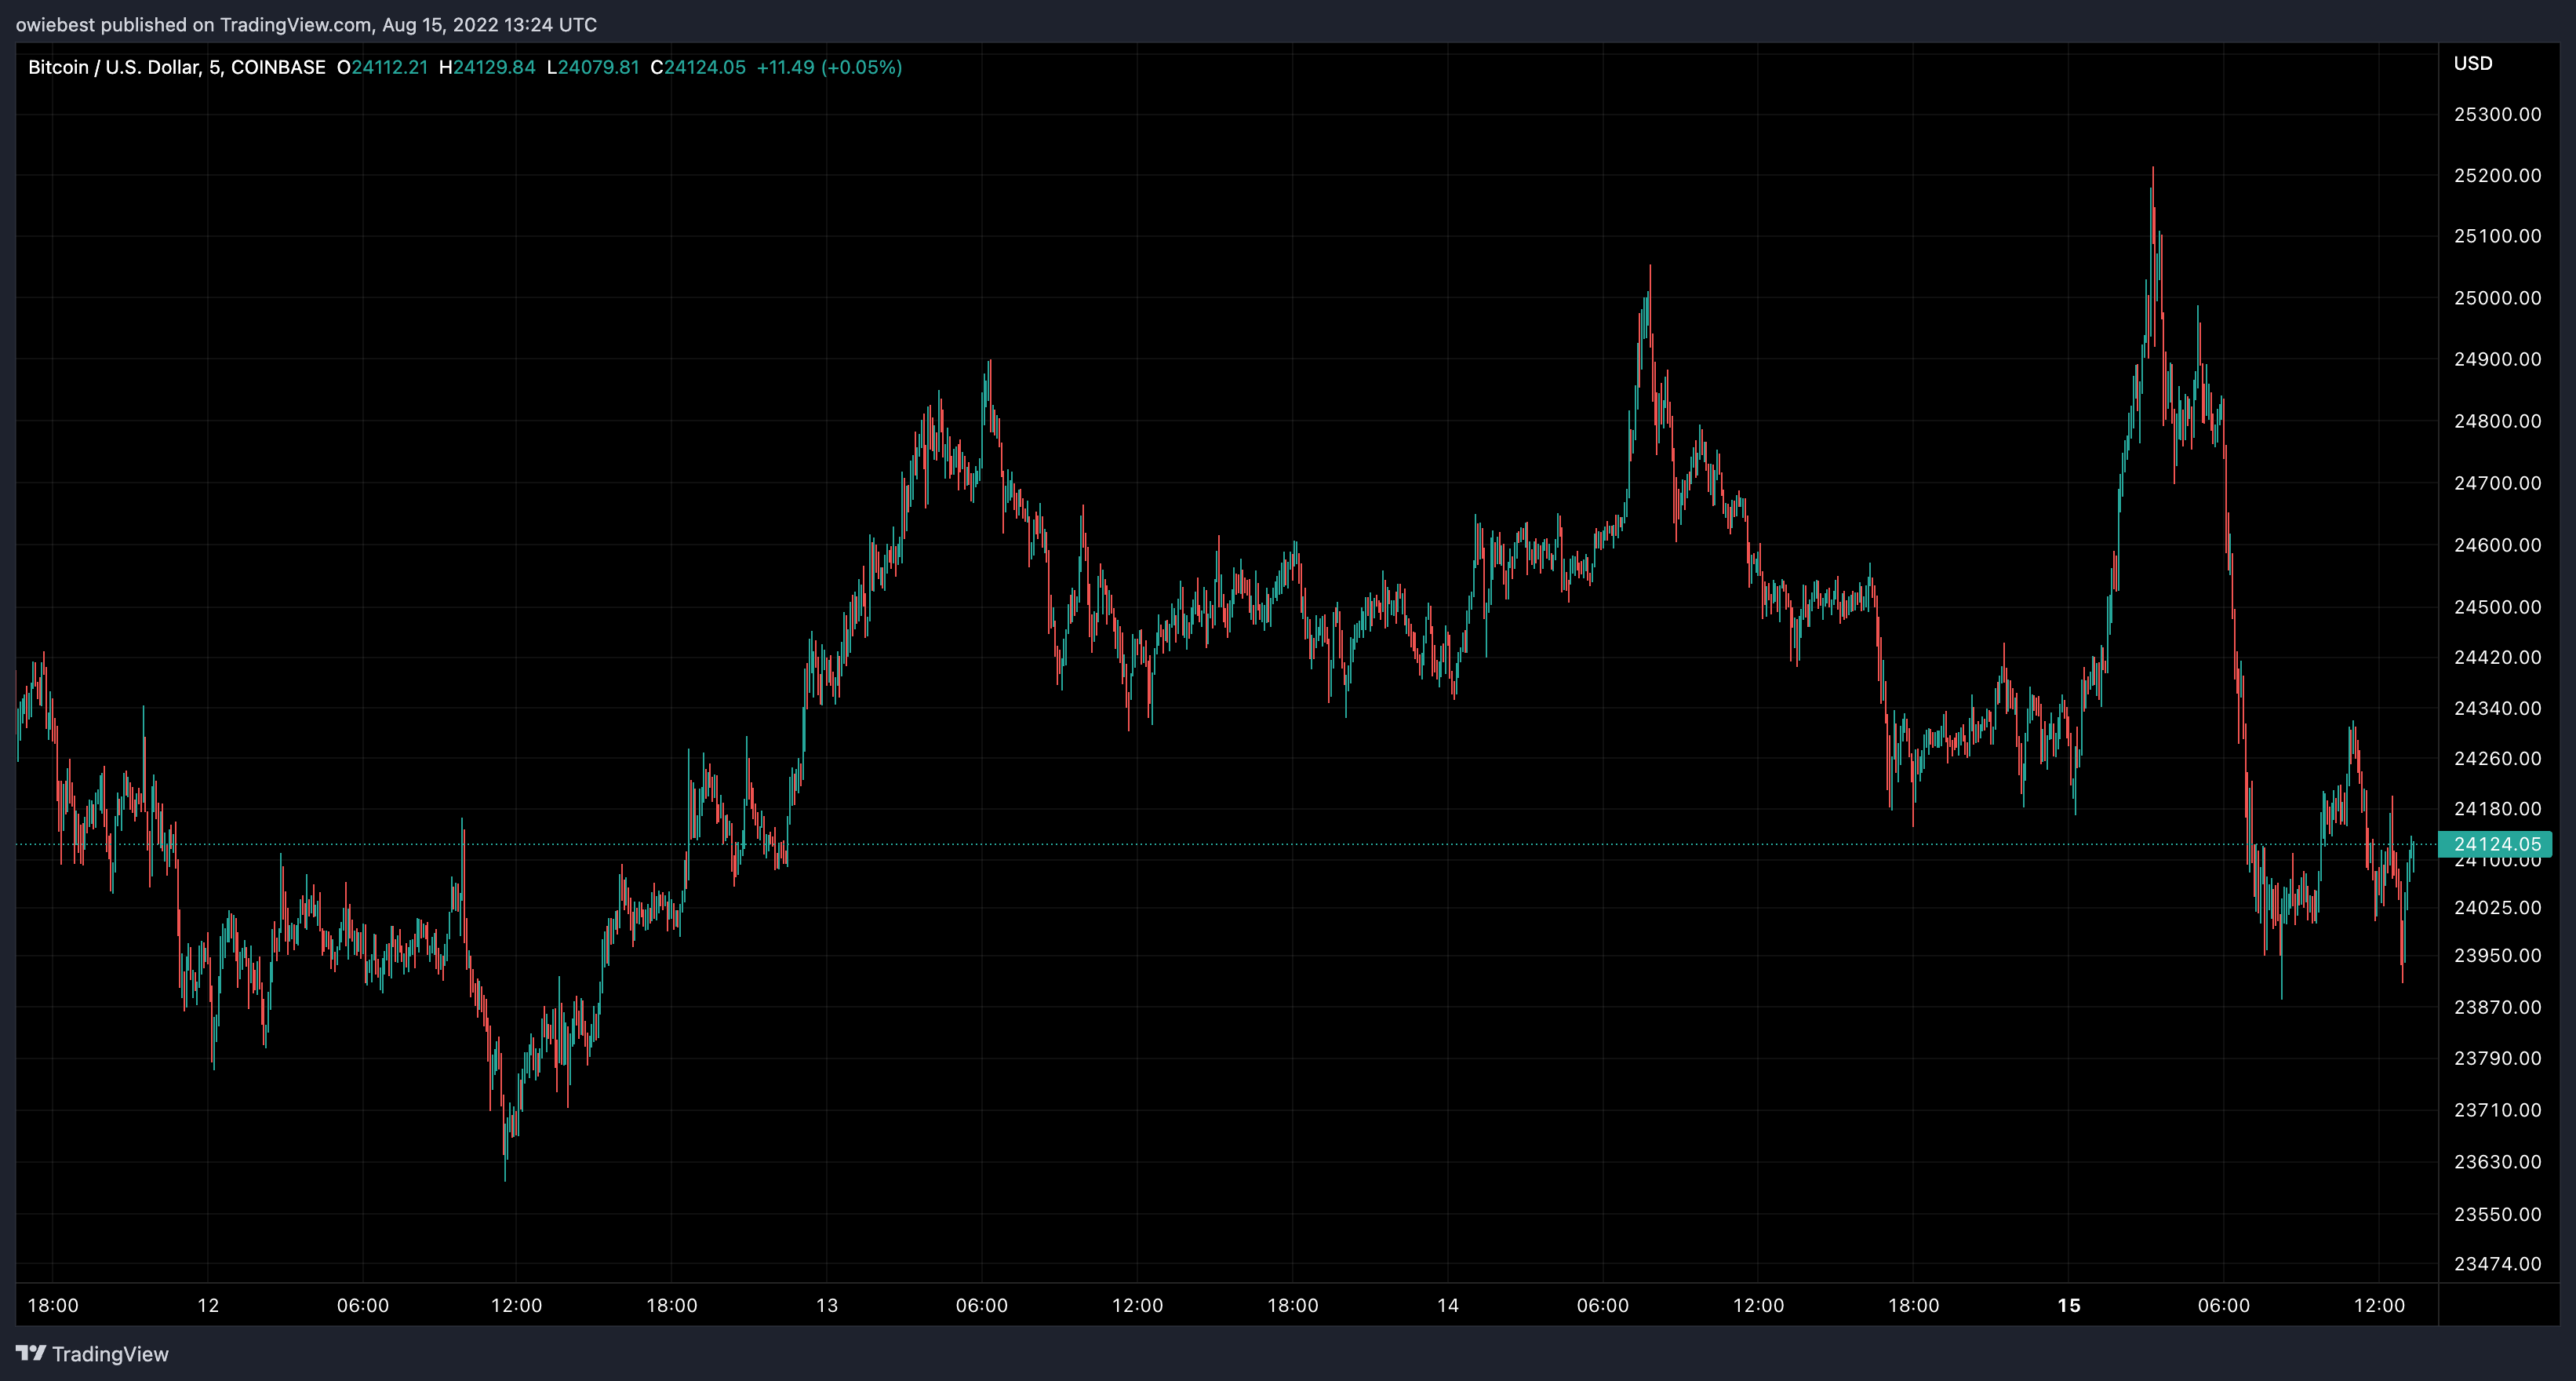Click the 23790.00 price axis label

2497,1058
